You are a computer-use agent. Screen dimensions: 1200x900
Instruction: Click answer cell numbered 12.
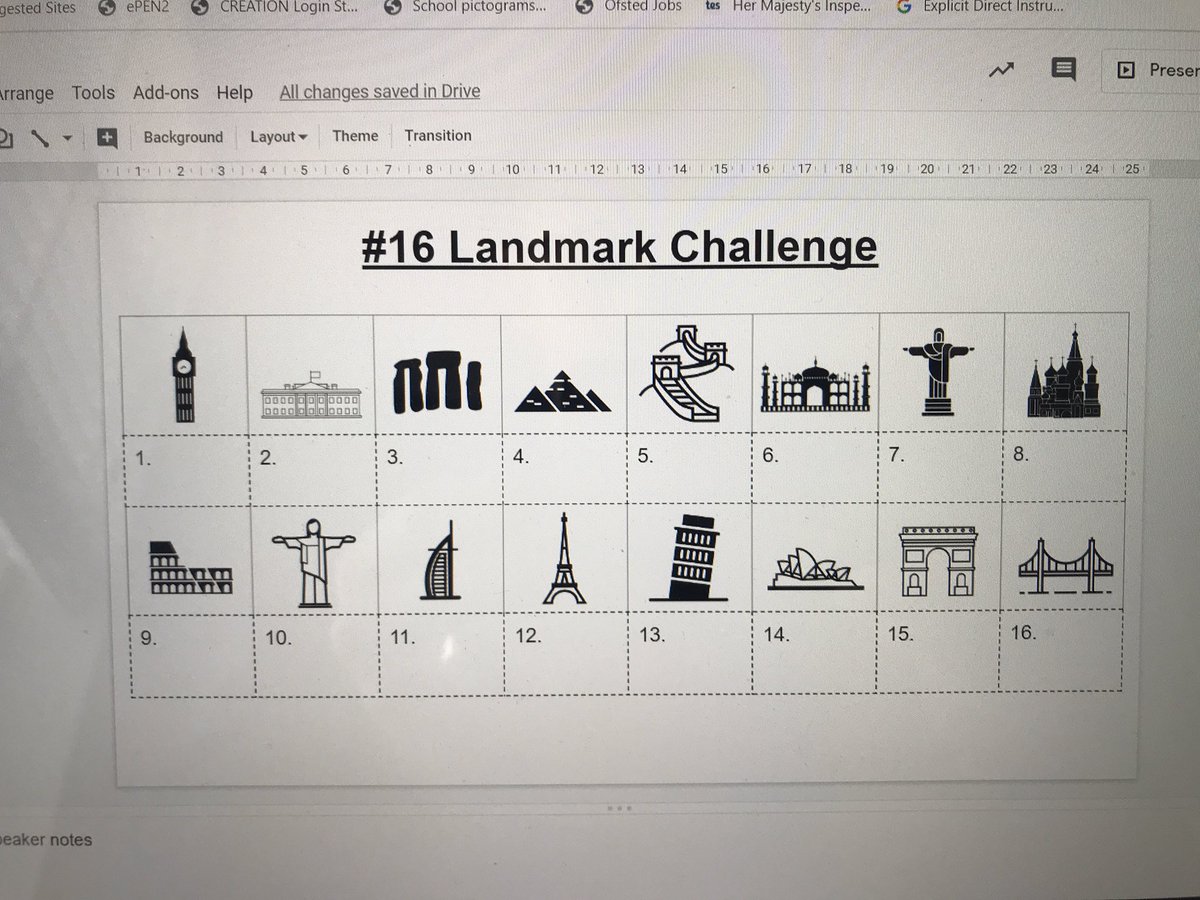click(x=567, y=654)
